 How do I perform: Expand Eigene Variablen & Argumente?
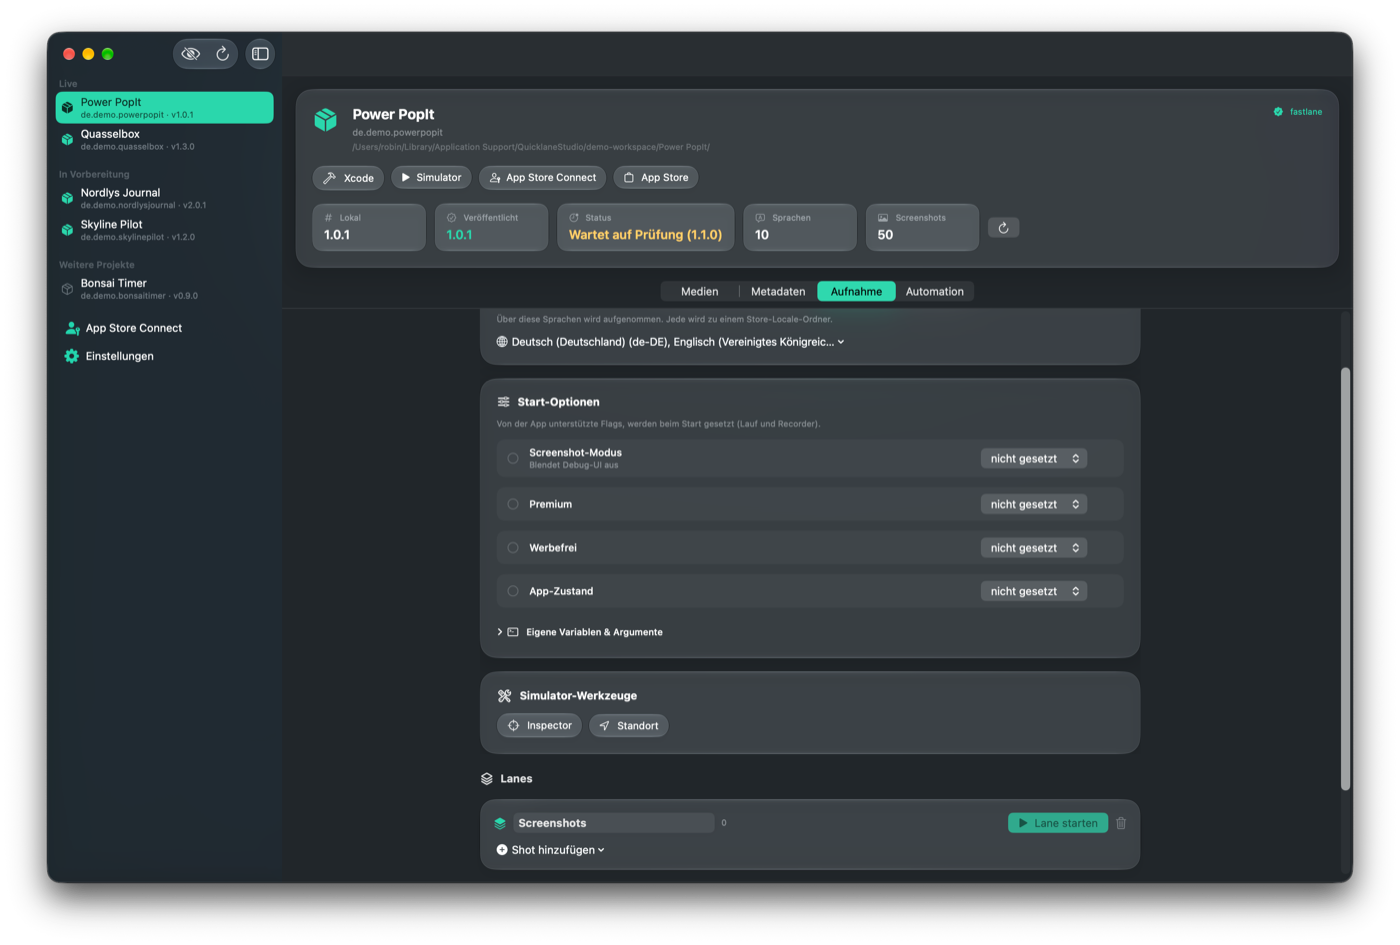click(580, 632)
